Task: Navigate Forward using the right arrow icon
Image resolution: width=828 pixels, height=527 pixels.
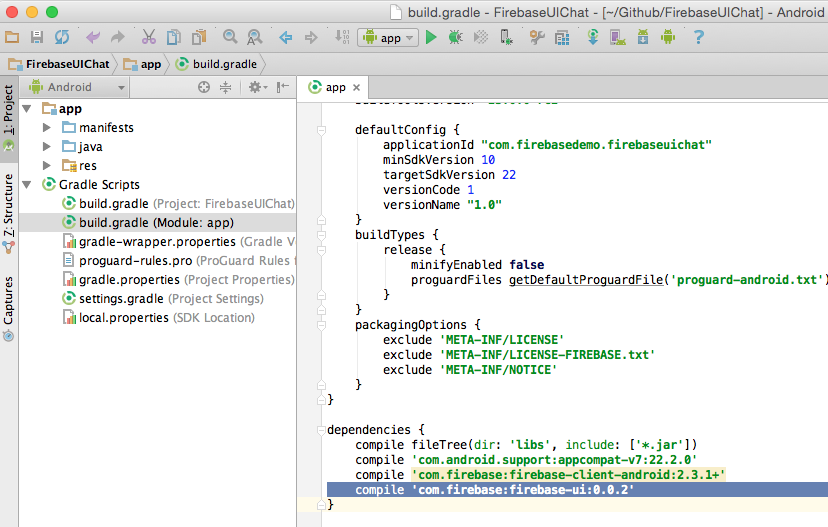Action: click(x=311, y=37)
